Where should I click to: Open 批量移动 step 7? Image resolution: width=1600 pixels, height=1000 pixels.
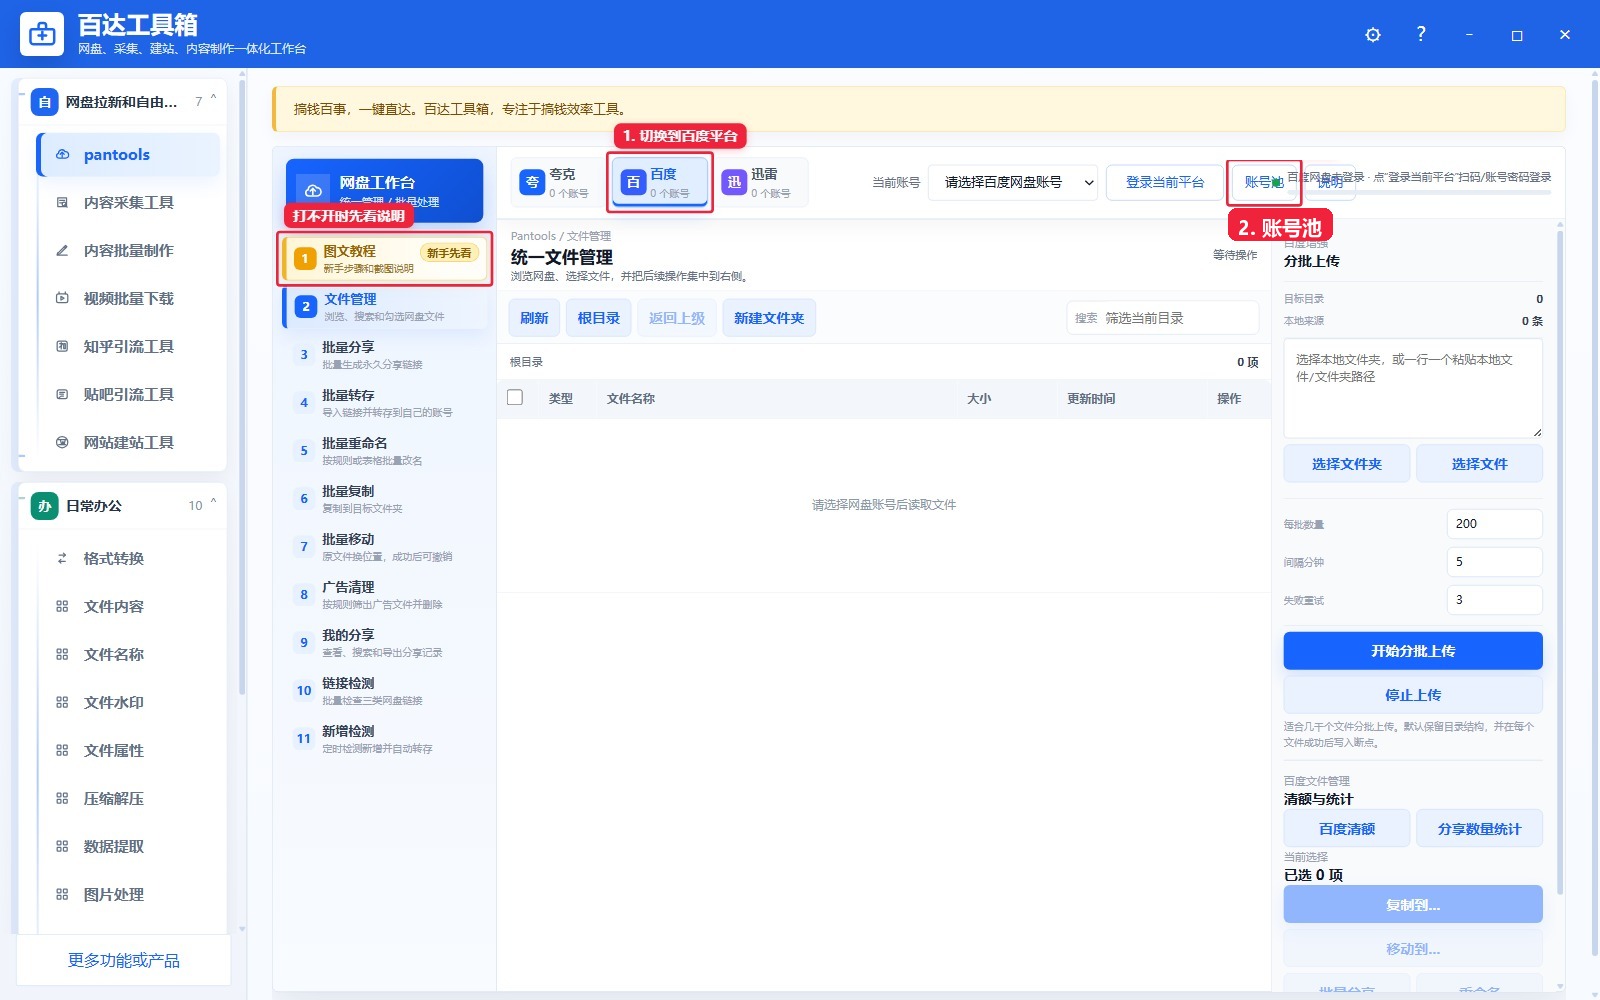pos(386,547)
